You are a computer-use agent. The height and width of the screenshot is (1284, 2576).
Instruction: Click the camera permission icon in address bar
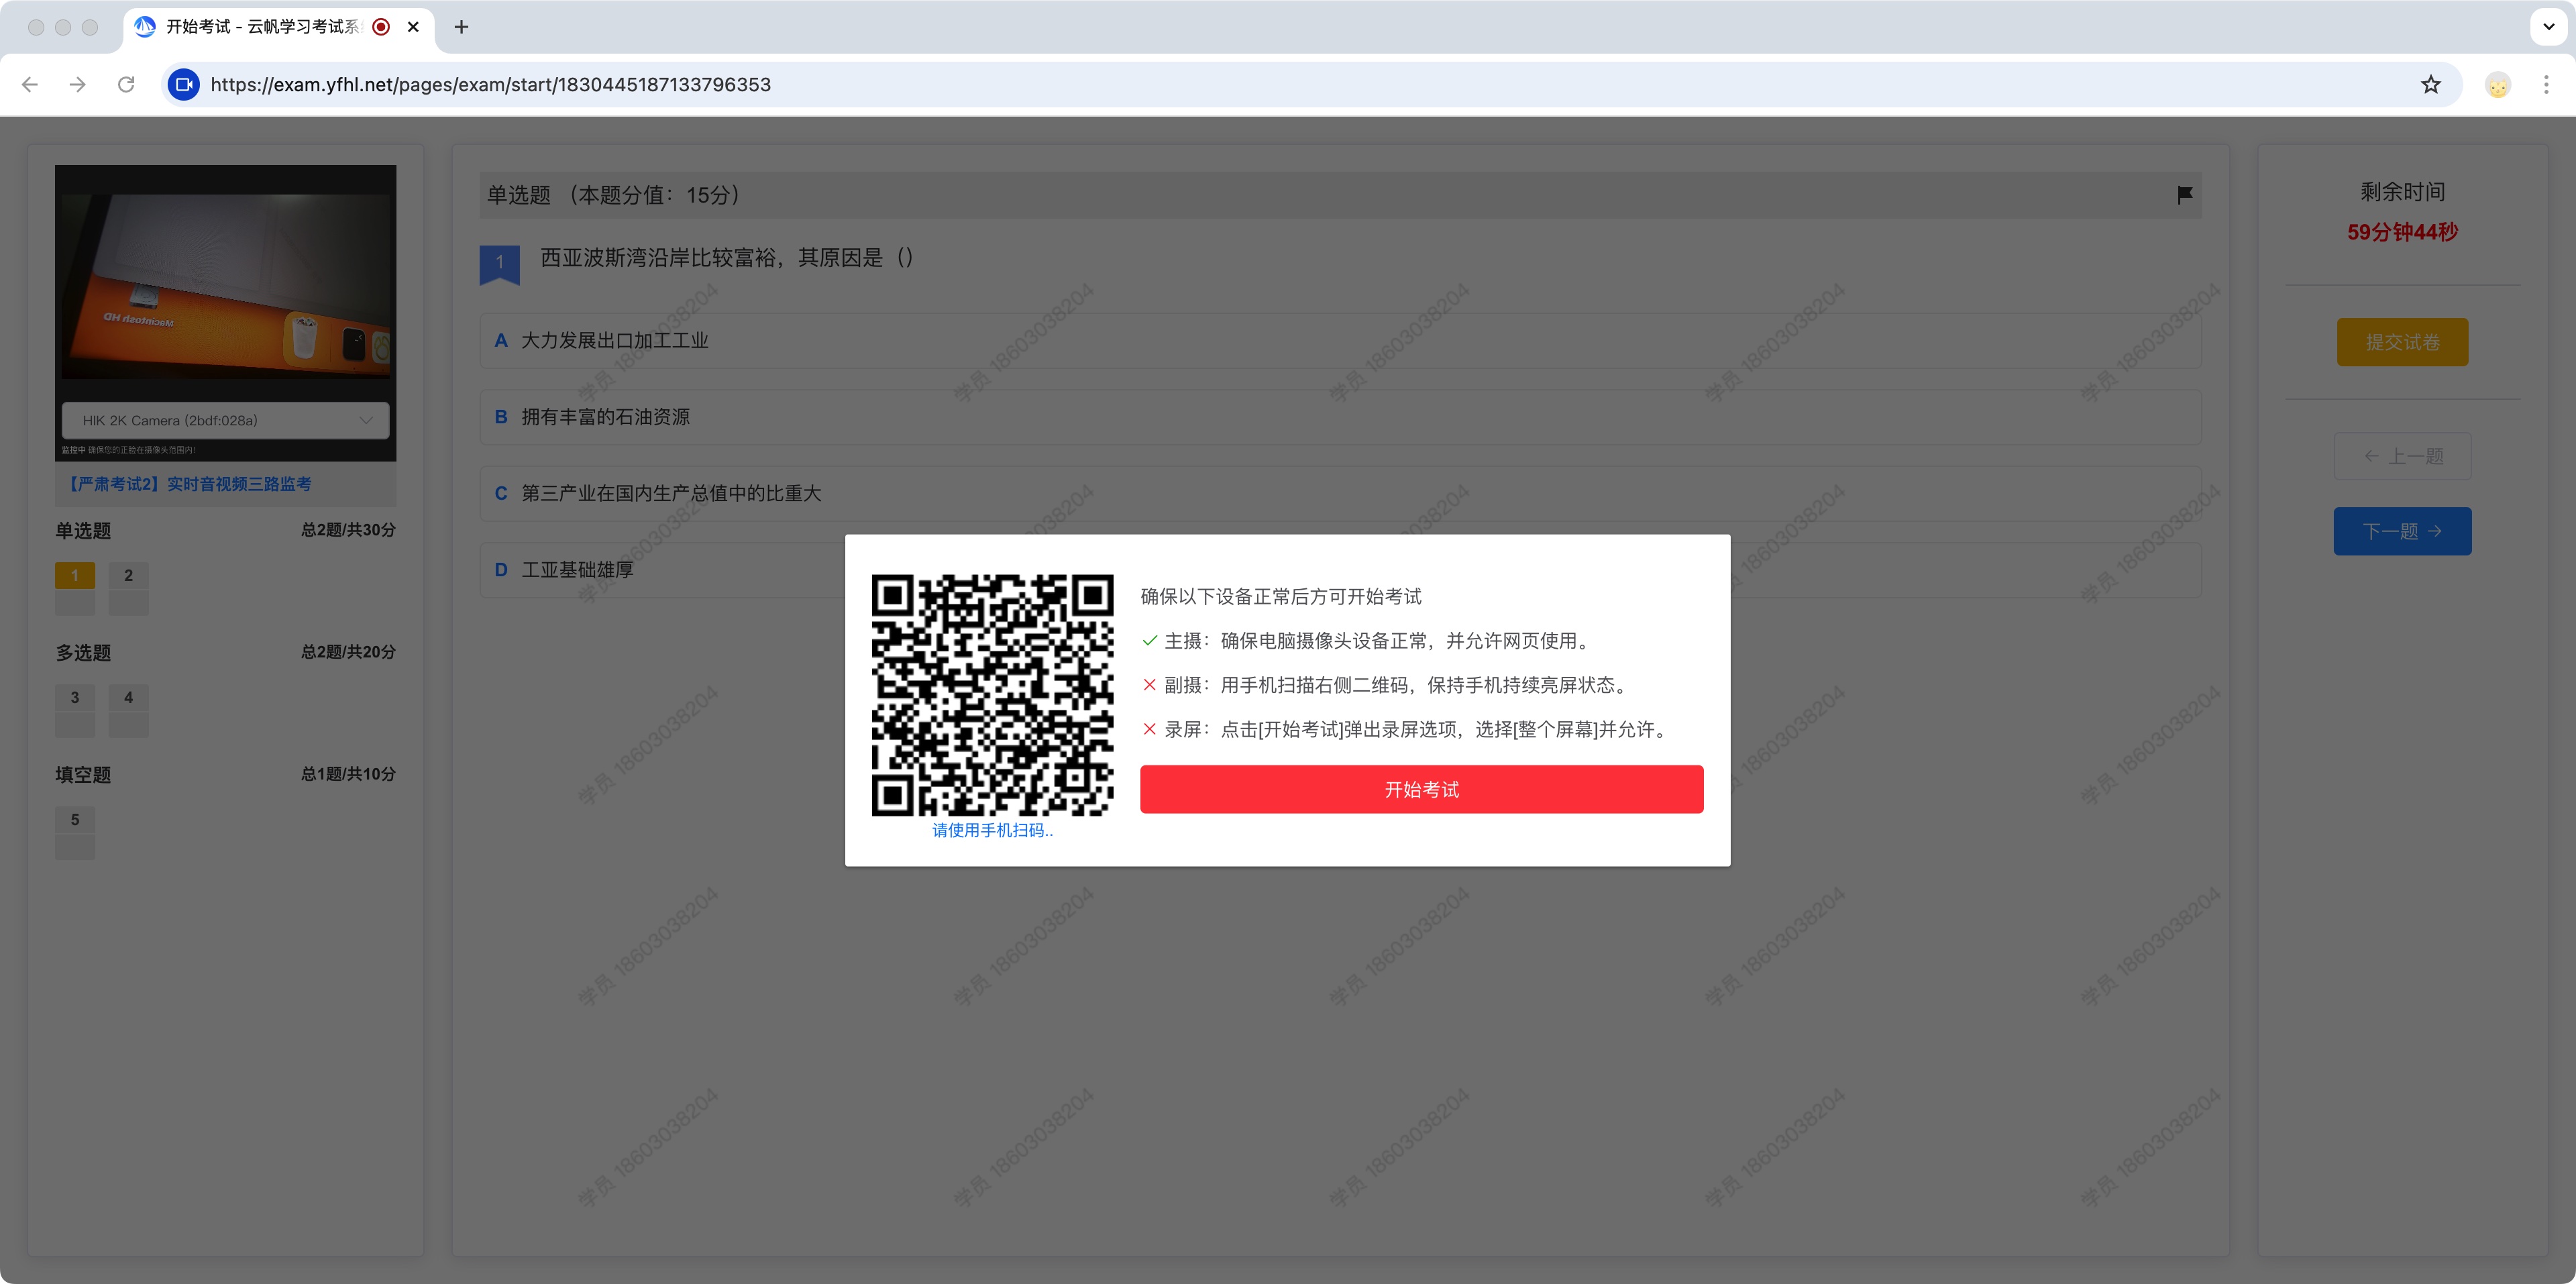tap(183, 85)
